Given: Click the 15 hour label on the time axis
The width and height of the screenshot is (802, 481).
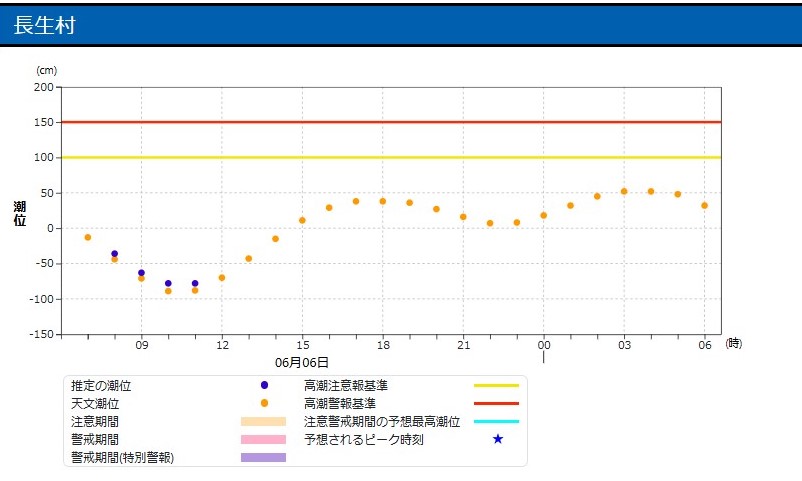Looking at the screenshot, I should [x=302, y=345].
